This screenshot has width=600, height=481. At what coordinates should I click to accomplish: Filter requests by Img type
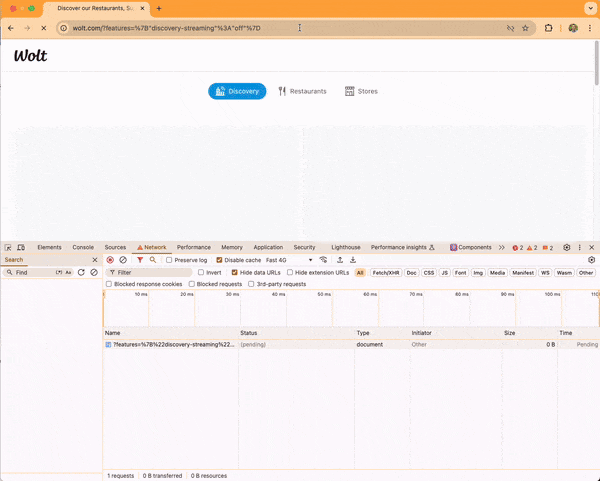(478, 273)
